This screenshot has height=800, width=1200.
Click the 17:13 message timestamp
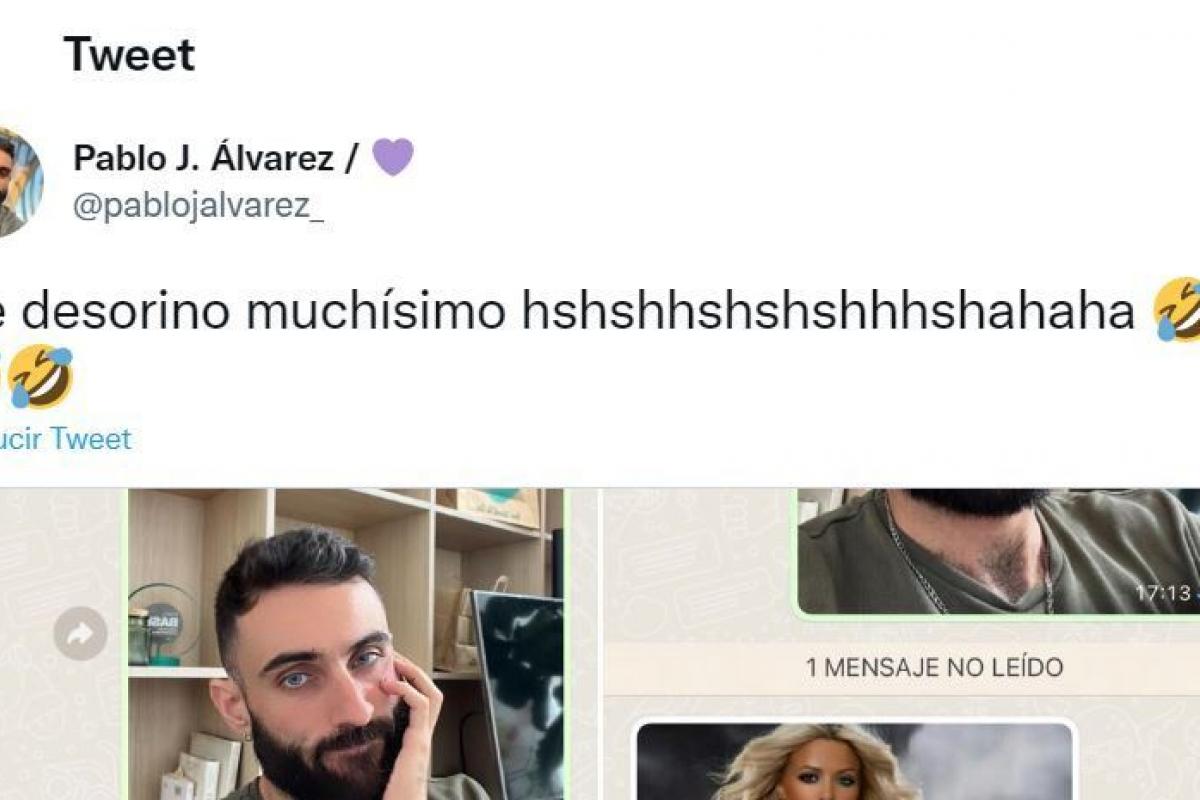pos(1162,593)
